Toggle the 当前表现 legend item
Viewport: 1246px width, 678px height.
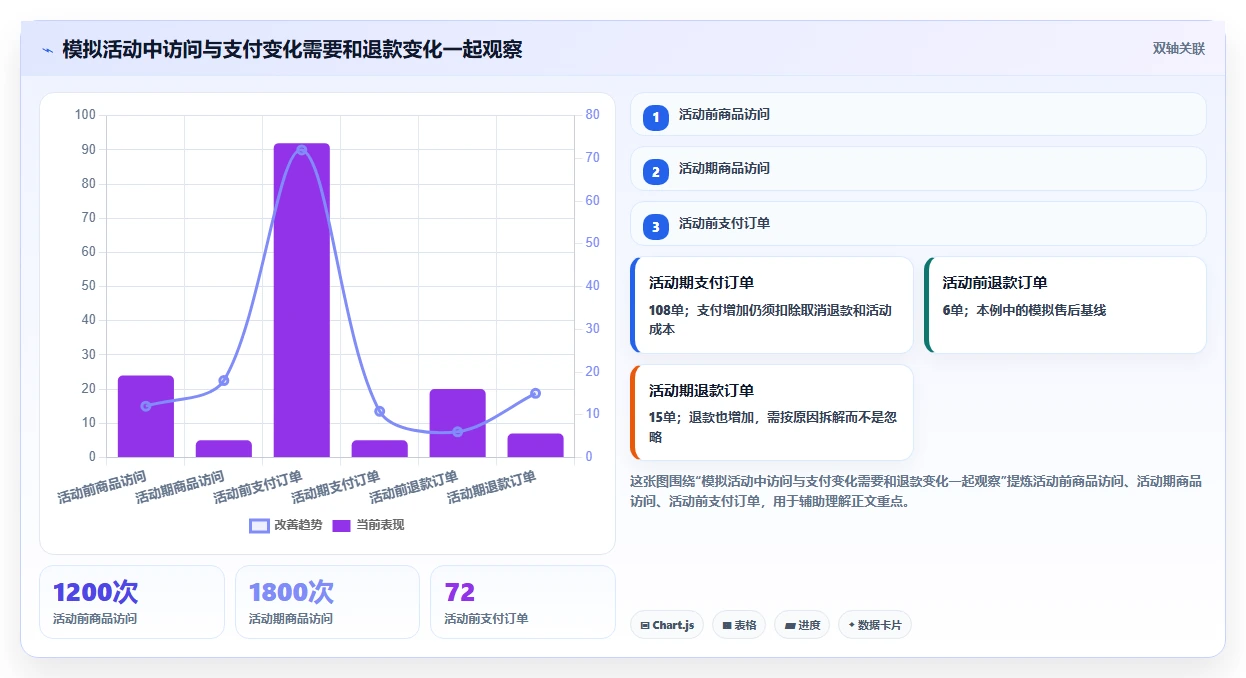click(x=368, y=525)
